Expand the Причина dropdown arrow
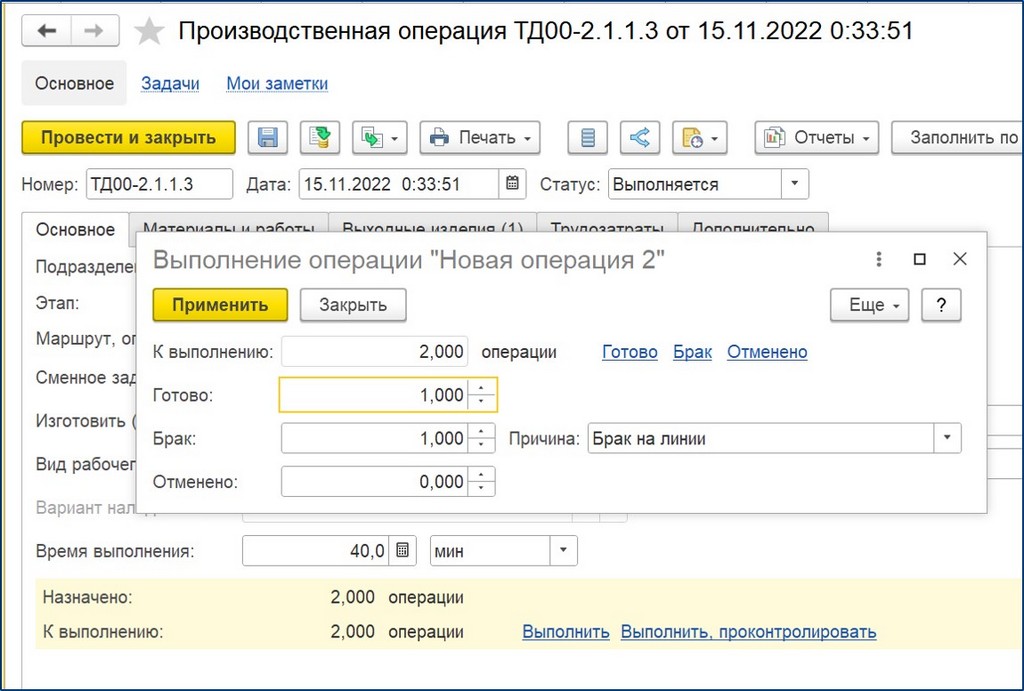Screen dimensions: 1024x691 coord(947,438)
